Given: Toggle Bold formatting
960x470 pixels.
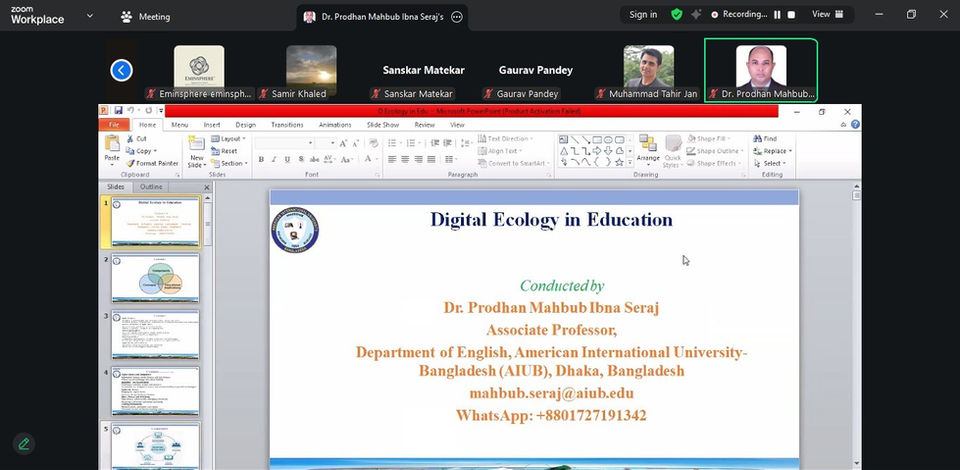Looking at the screenshot, I should pos(261,159).
